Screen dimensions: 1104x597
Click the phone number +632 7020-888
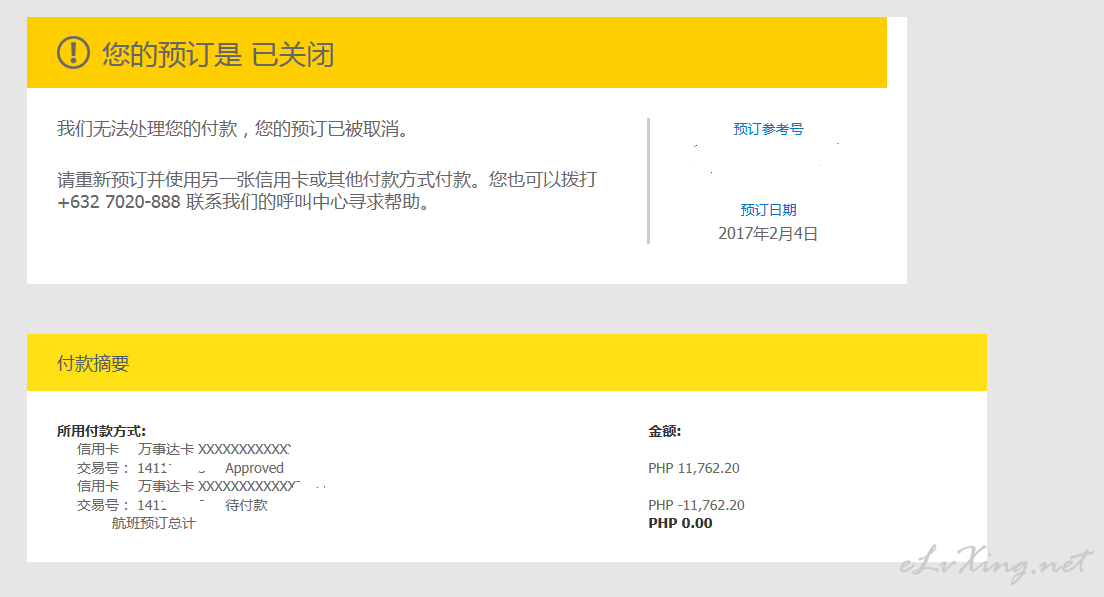point(119,202)
